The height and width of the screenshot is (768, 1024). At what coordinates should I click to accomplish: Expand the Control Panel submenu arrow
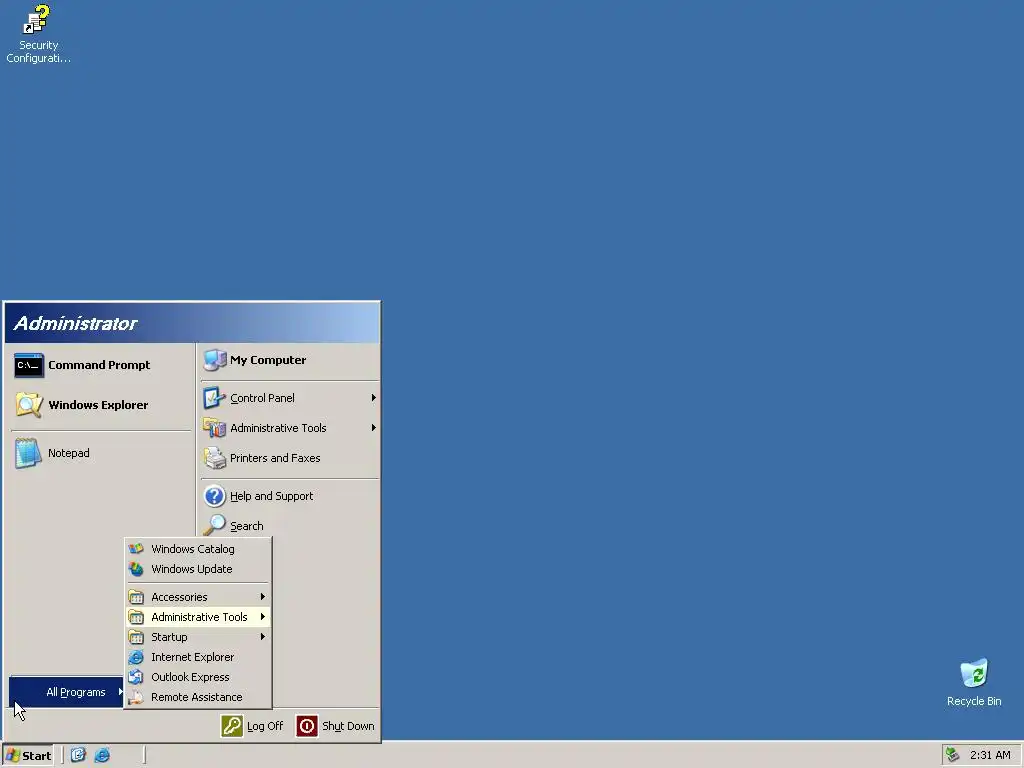[374, 398]
